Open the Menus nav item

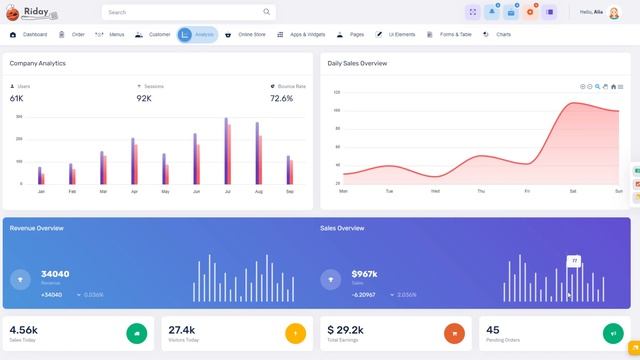[109, 35]
